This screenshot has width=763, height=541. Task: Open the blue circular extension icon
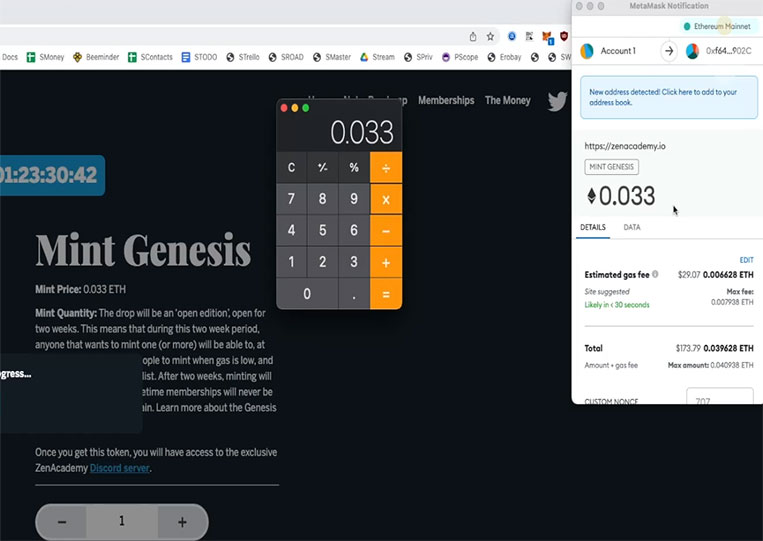pos(512,36)
